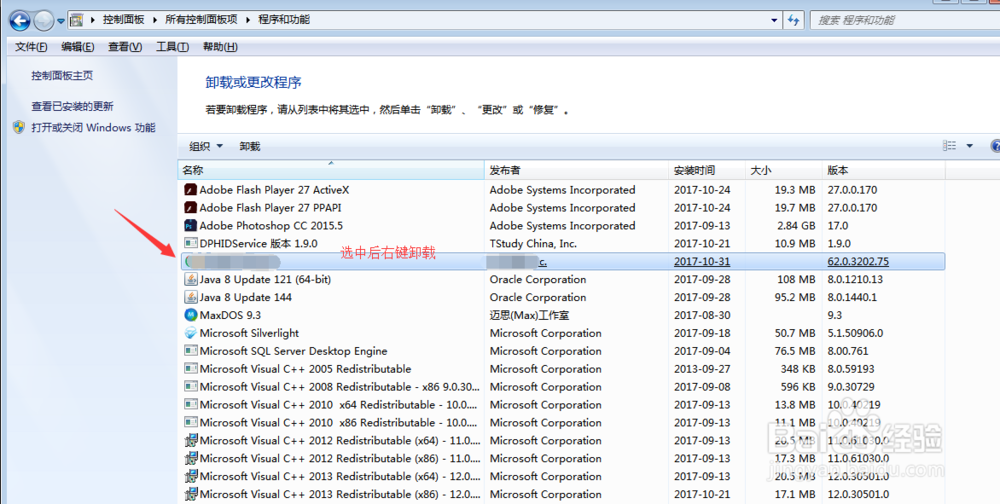Click the Visual C++ 2010 x64 icon
Viewport: 1000px width, 504px height.
190,404
